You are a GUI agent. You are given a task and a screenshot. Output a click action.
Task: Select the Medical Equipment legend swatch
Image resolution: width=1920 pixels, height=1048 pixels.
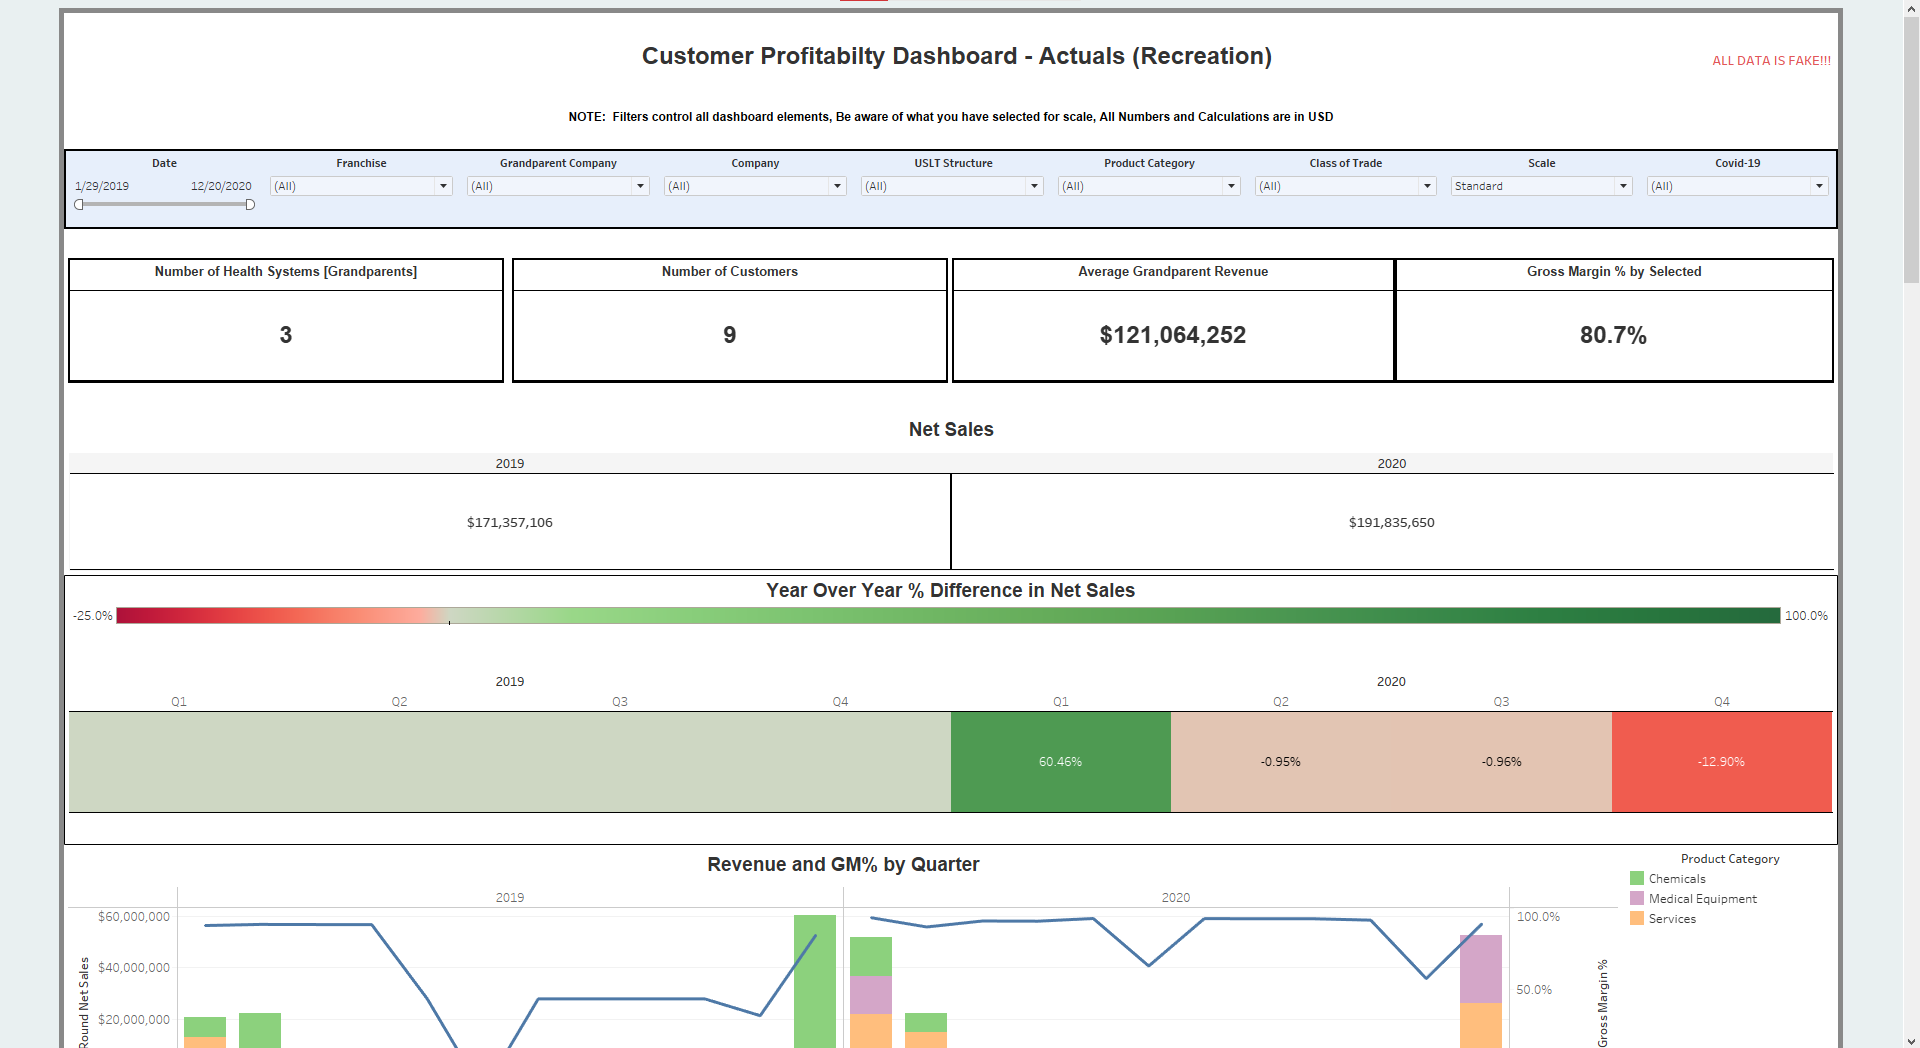click(1637, 899)
